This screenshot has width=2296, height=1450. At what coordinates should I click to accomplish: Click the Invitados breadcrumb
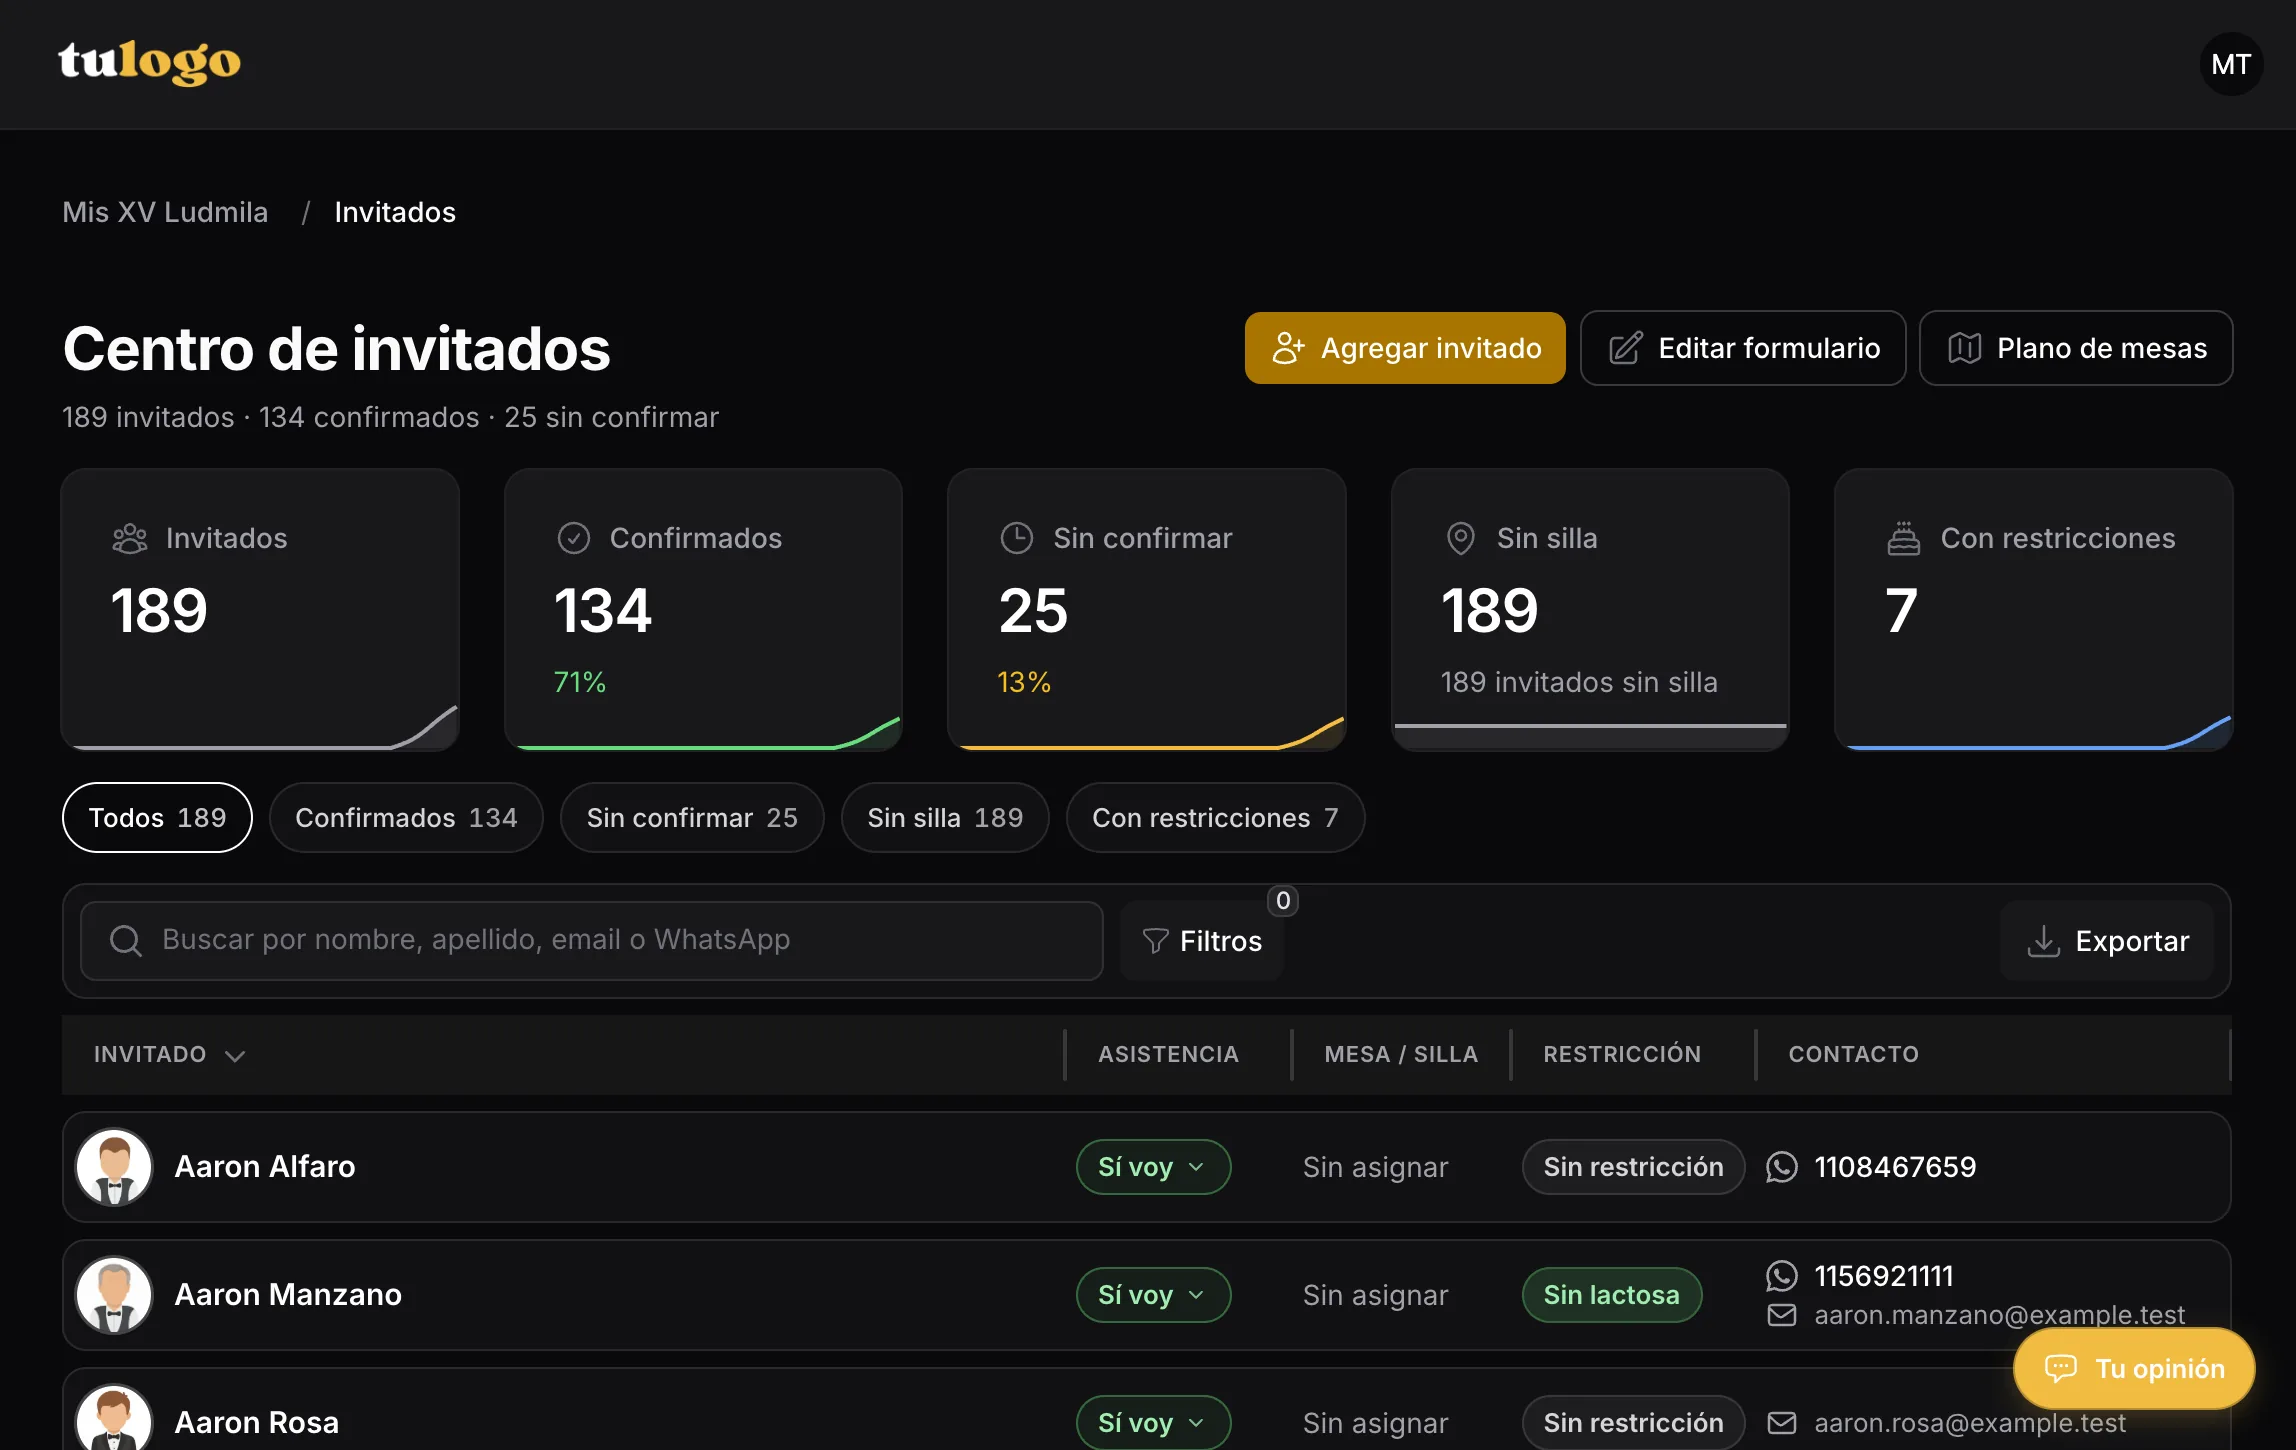pyautogui.click(x=395, y=212)
